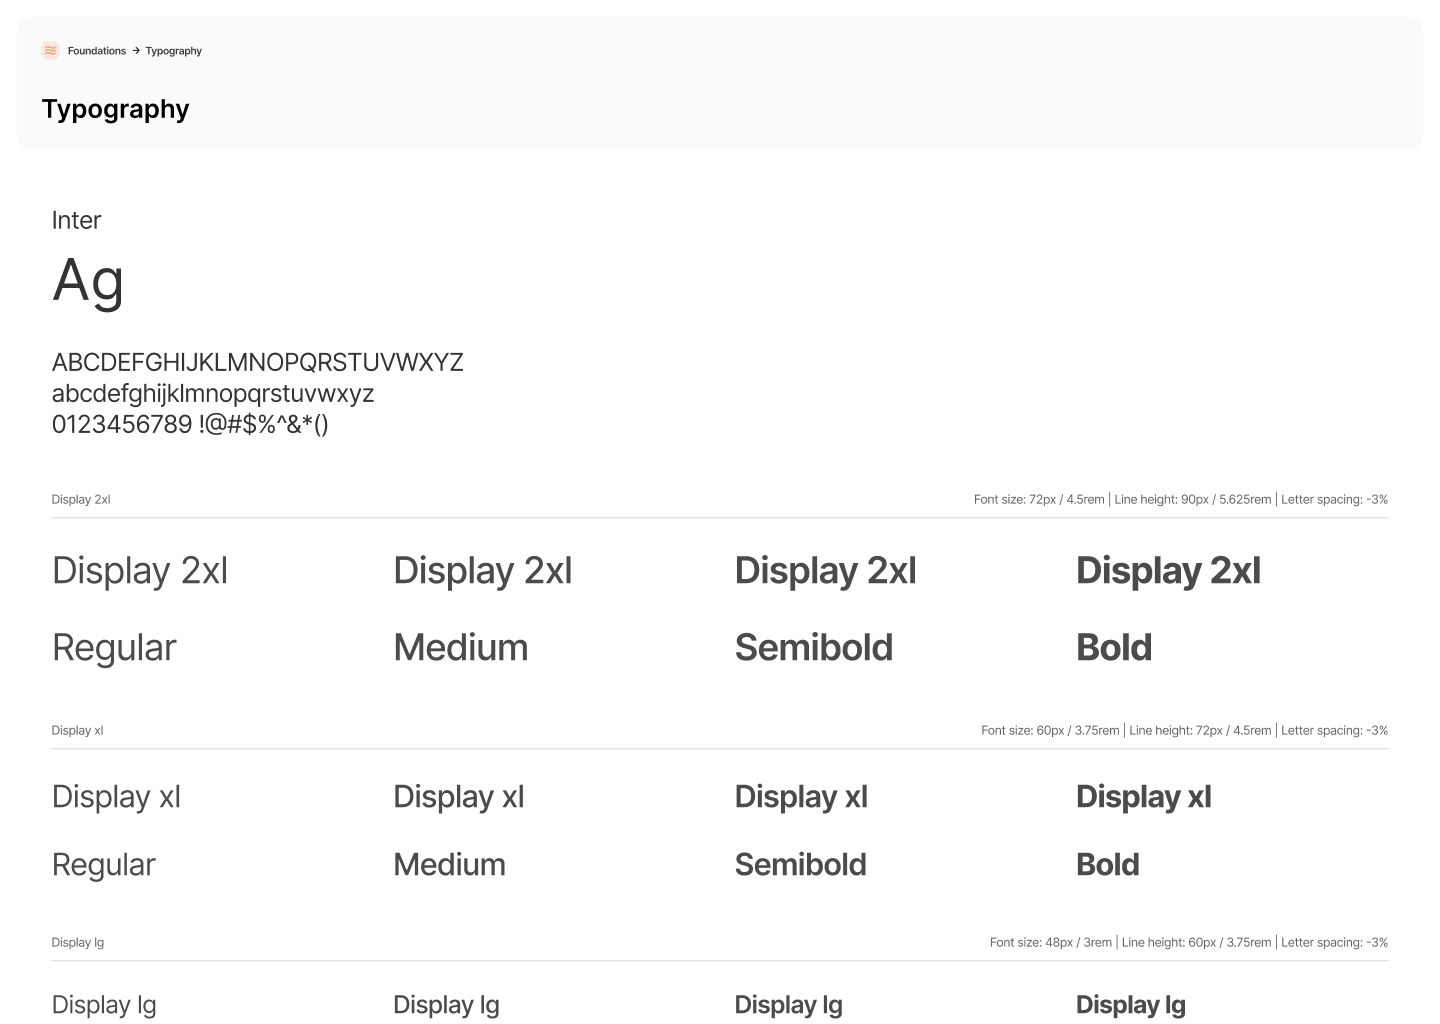This screenshot has width=1440, height=1024.
Task: Click Regular label under Display xl
Action: pyautogui.click(x=104, y=865)
